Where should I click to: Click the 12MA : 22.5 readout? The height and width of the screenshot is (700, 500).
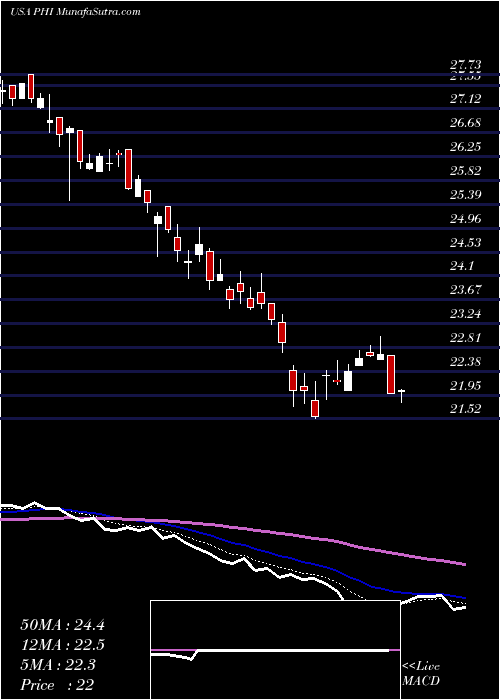tap(62, 645)
